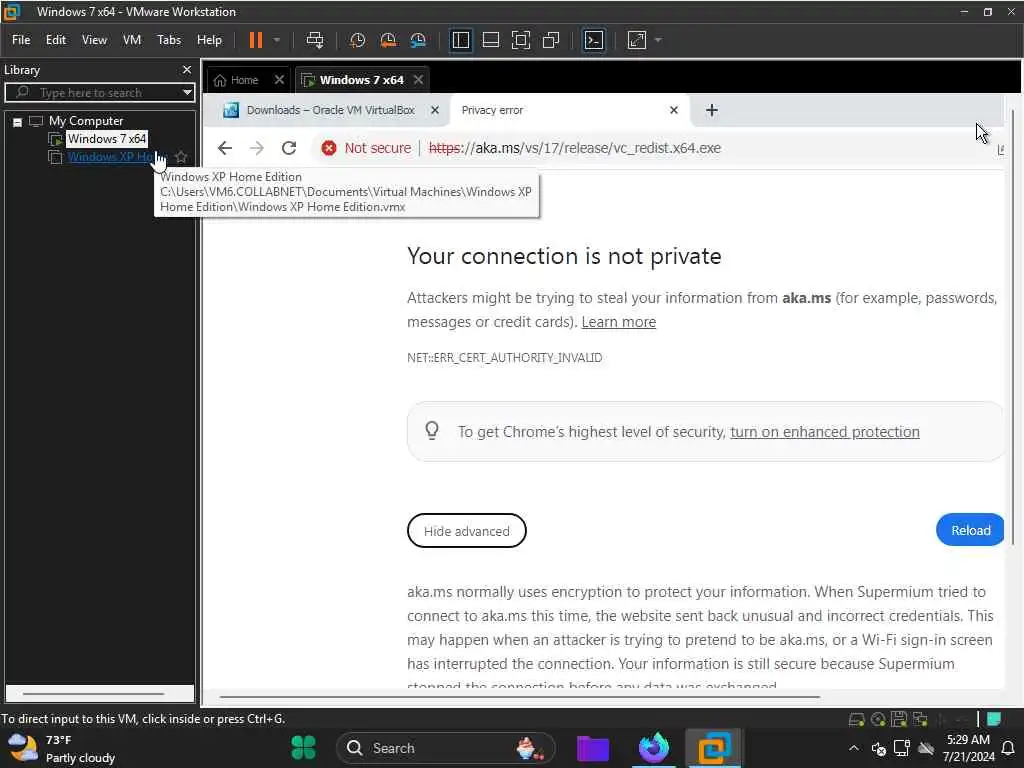This screenshot has width=1024, height=768.
Task: Open the File menu
Action: pos(21,40)
